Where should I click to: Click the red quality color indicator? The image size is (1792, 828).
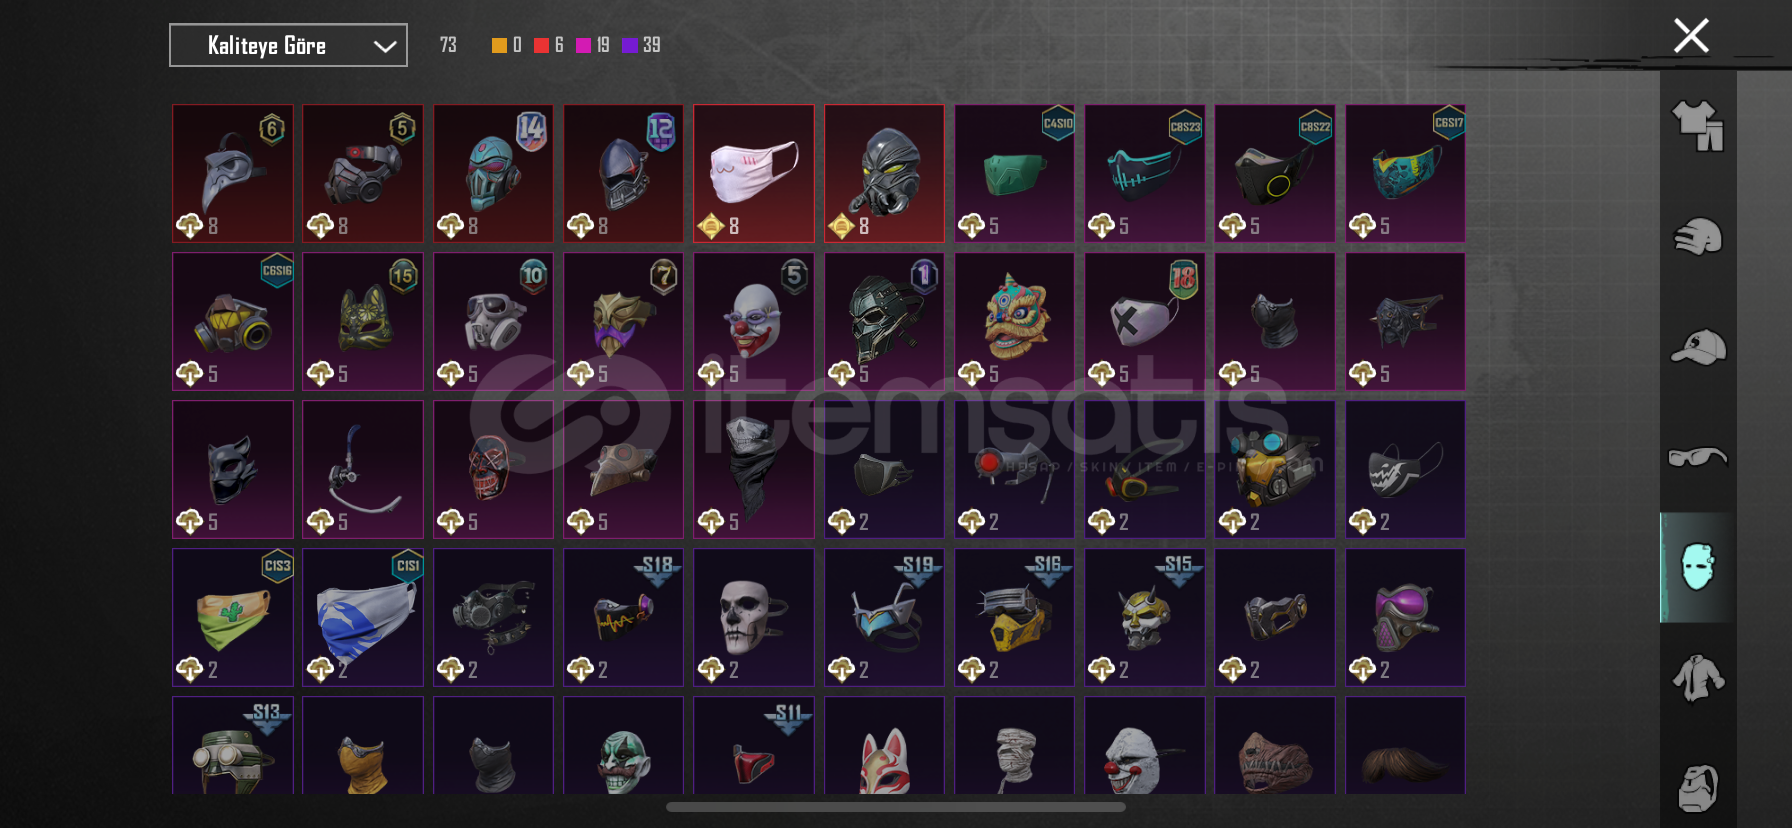pyautogui.click(x=541, y=45)
